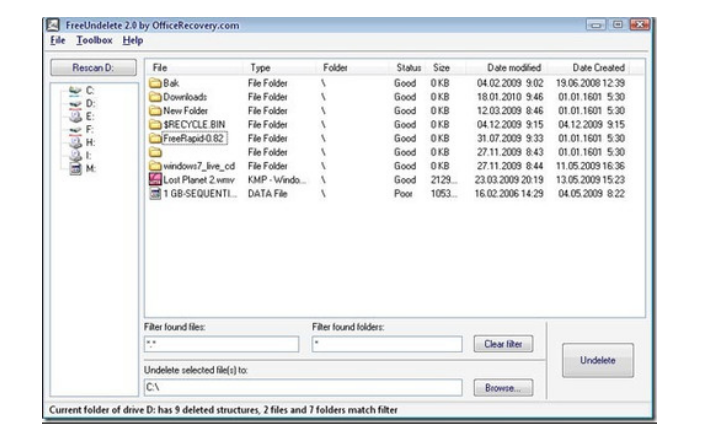702x442 pixels.
Task: Click the status bar deleted structures message
Action: (x=223, y=410)
